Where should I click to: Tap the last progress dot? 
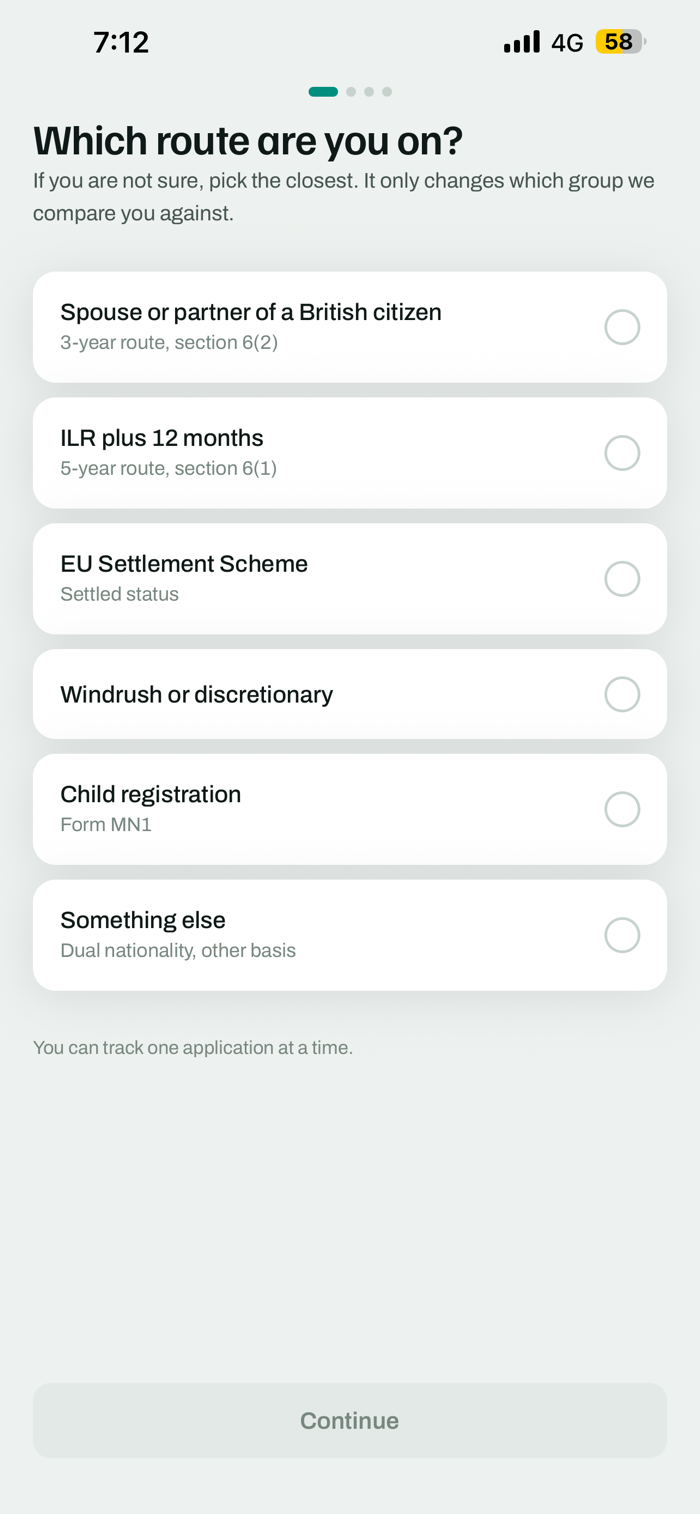387,92
